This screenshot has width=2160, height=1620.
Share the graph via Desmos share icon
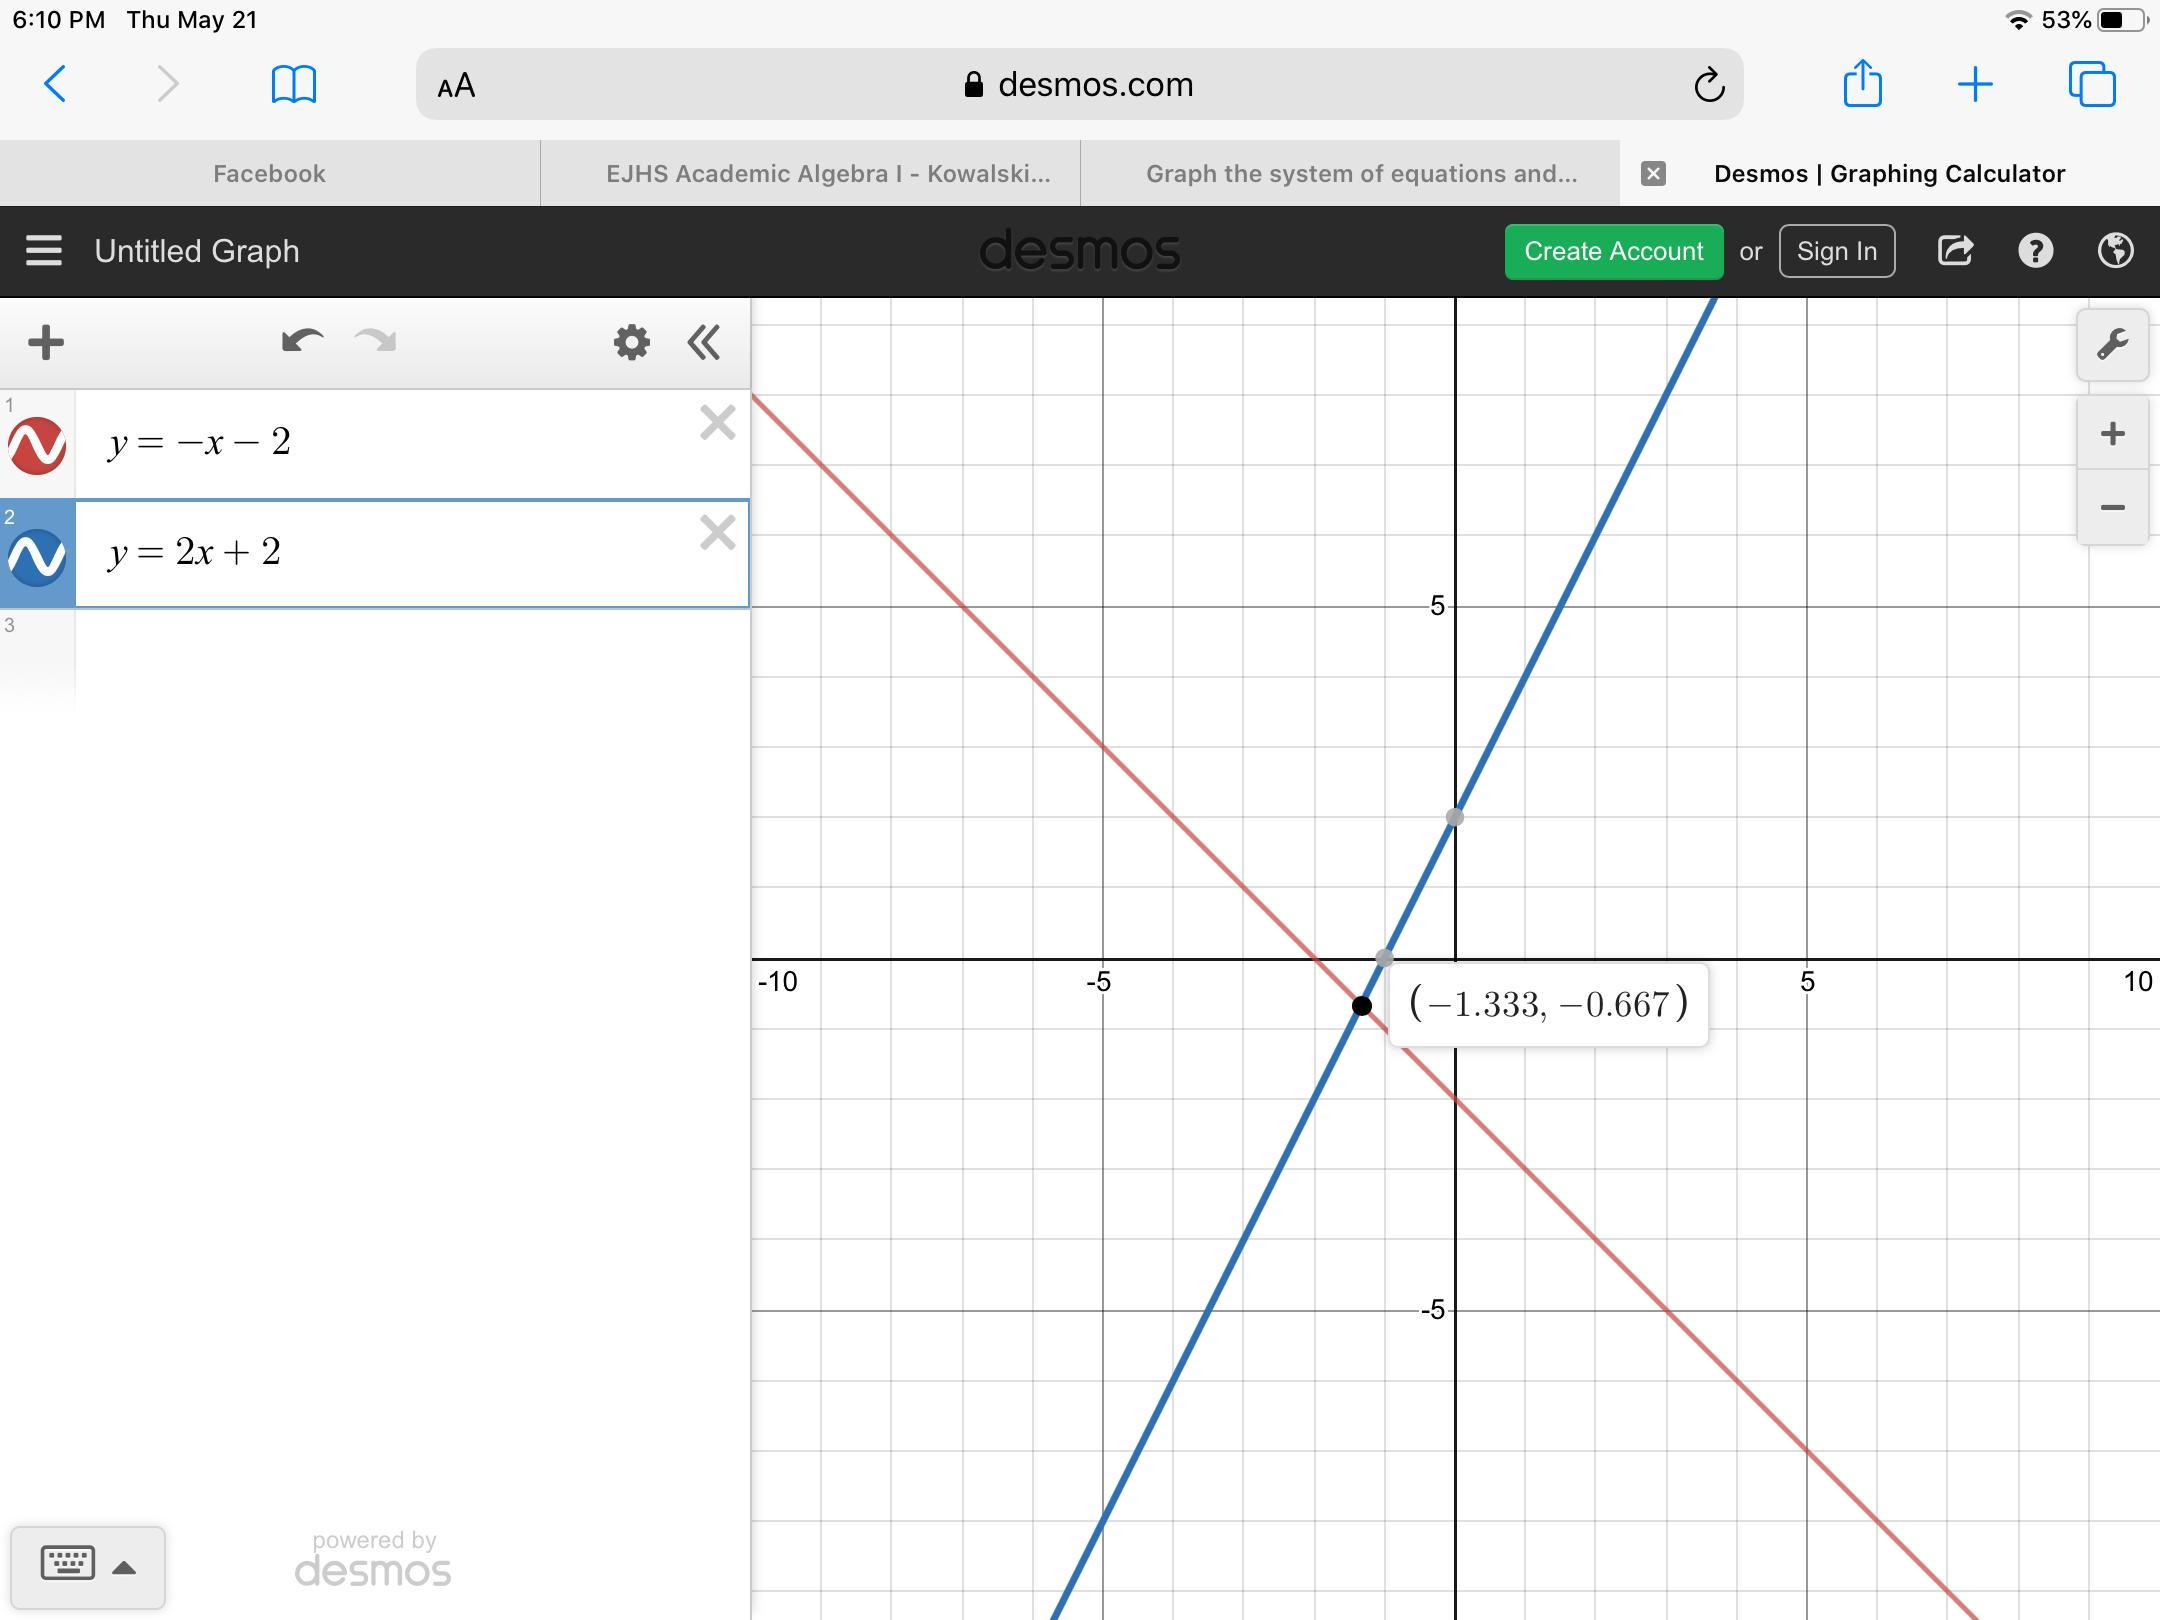[1955, 251]
